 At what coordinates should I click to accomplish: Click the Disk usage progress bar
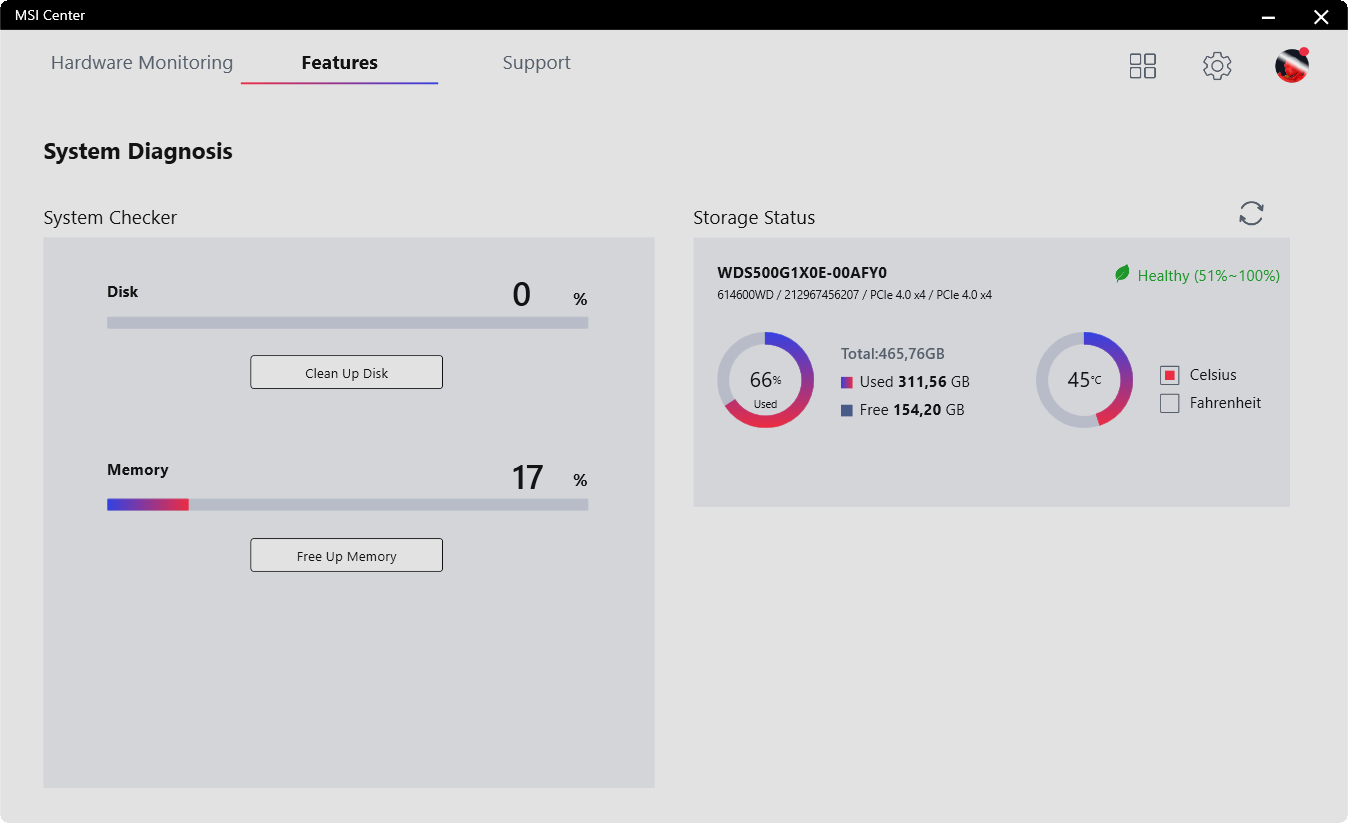click(347, 323)
